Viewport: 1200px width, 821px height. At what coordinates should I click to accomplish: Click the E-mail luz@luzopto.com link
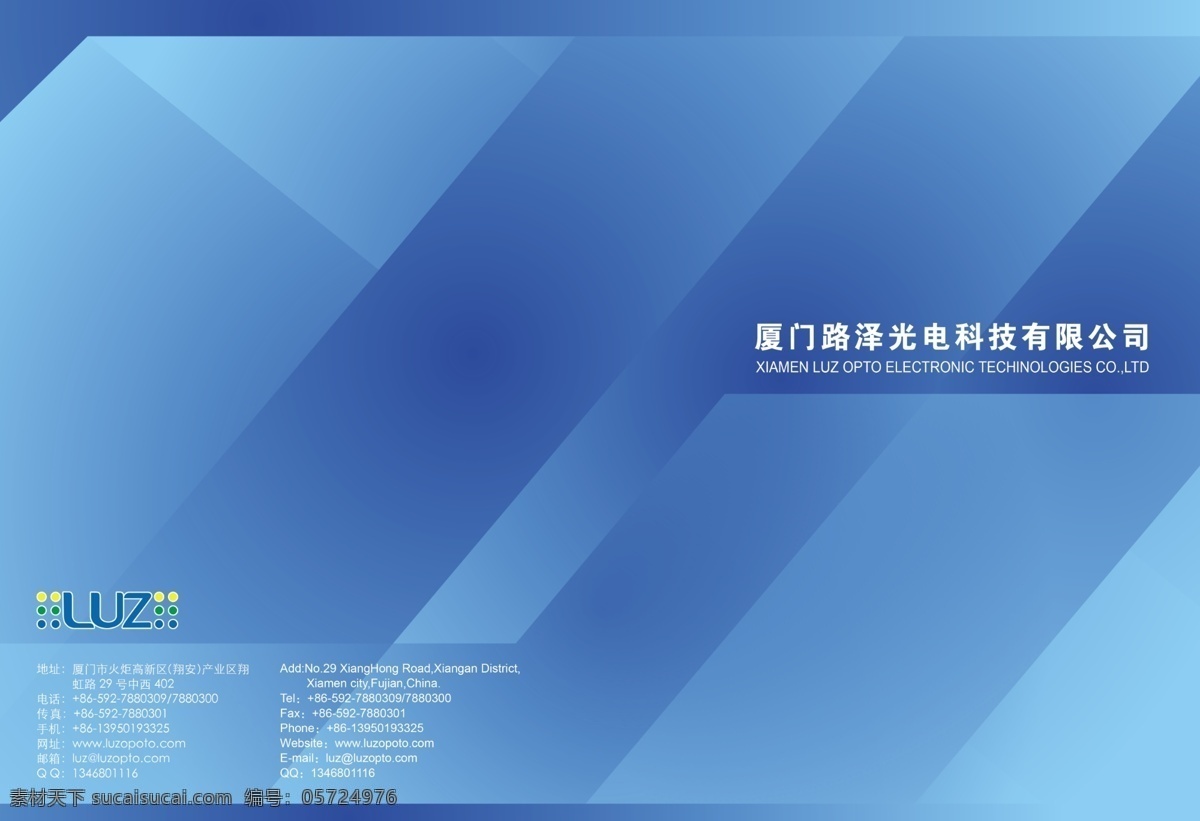[349, 758]
